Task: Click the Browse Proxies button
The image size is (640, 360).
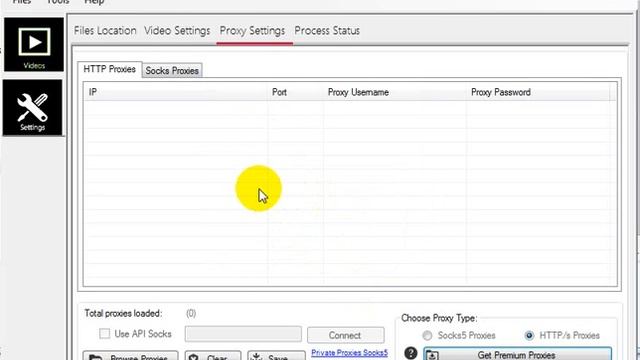Action: 130,356
